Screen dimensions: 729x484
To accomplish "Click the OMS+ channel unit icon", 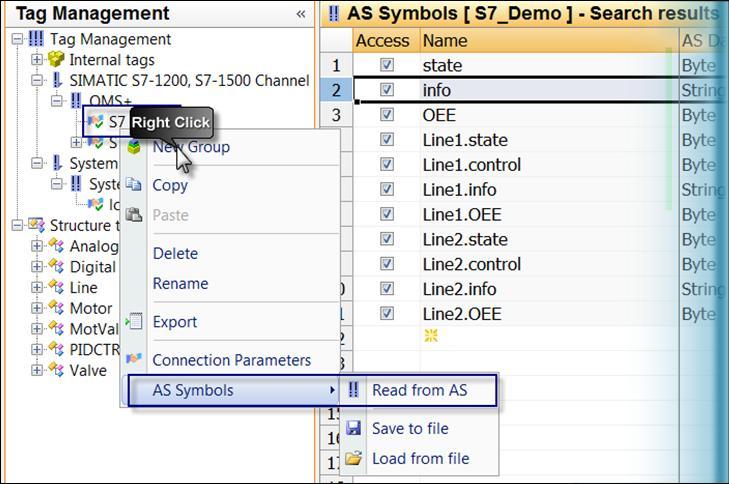I will tap(76, 100).
